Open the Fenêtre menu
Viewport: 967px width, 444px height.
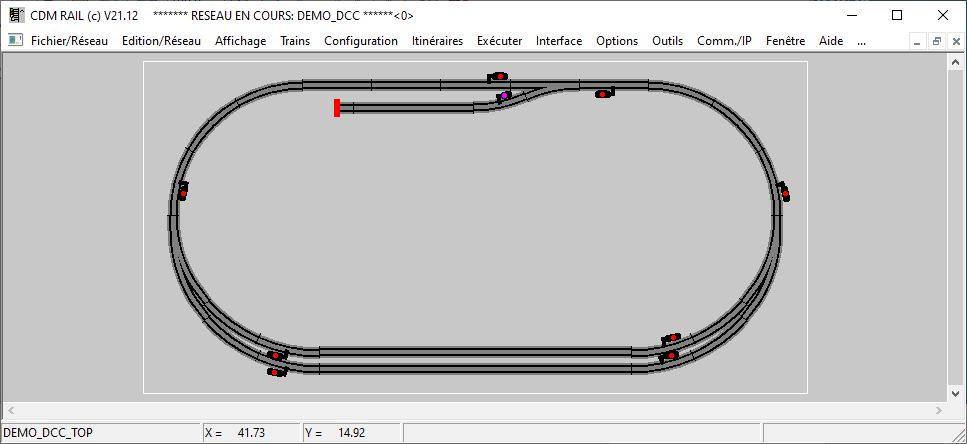[785, 41]
